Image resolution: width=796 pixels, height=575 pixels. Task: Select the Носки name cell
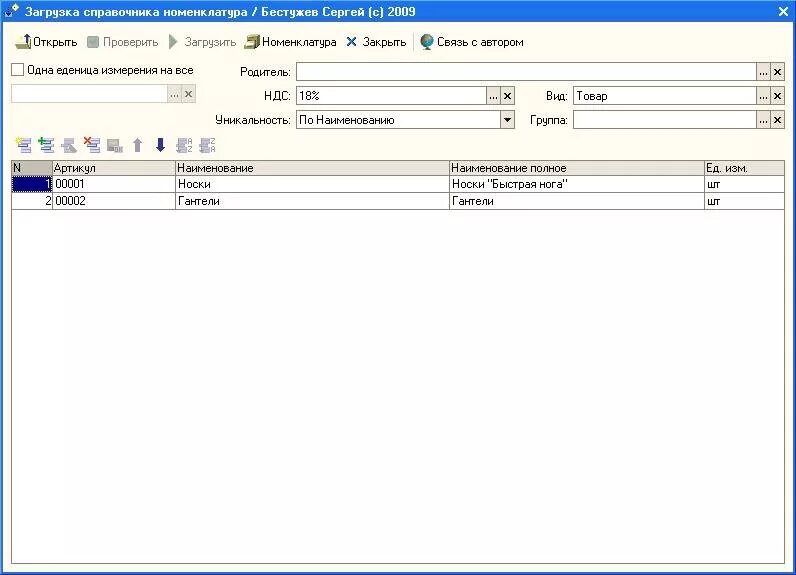coord(312,184)
